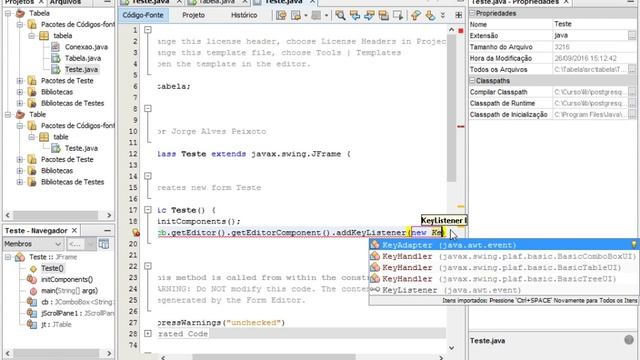The width and height of the screenshot is (640, 360).
Task: Click Find Previous Occurrence icon
Action: point(355,16)
